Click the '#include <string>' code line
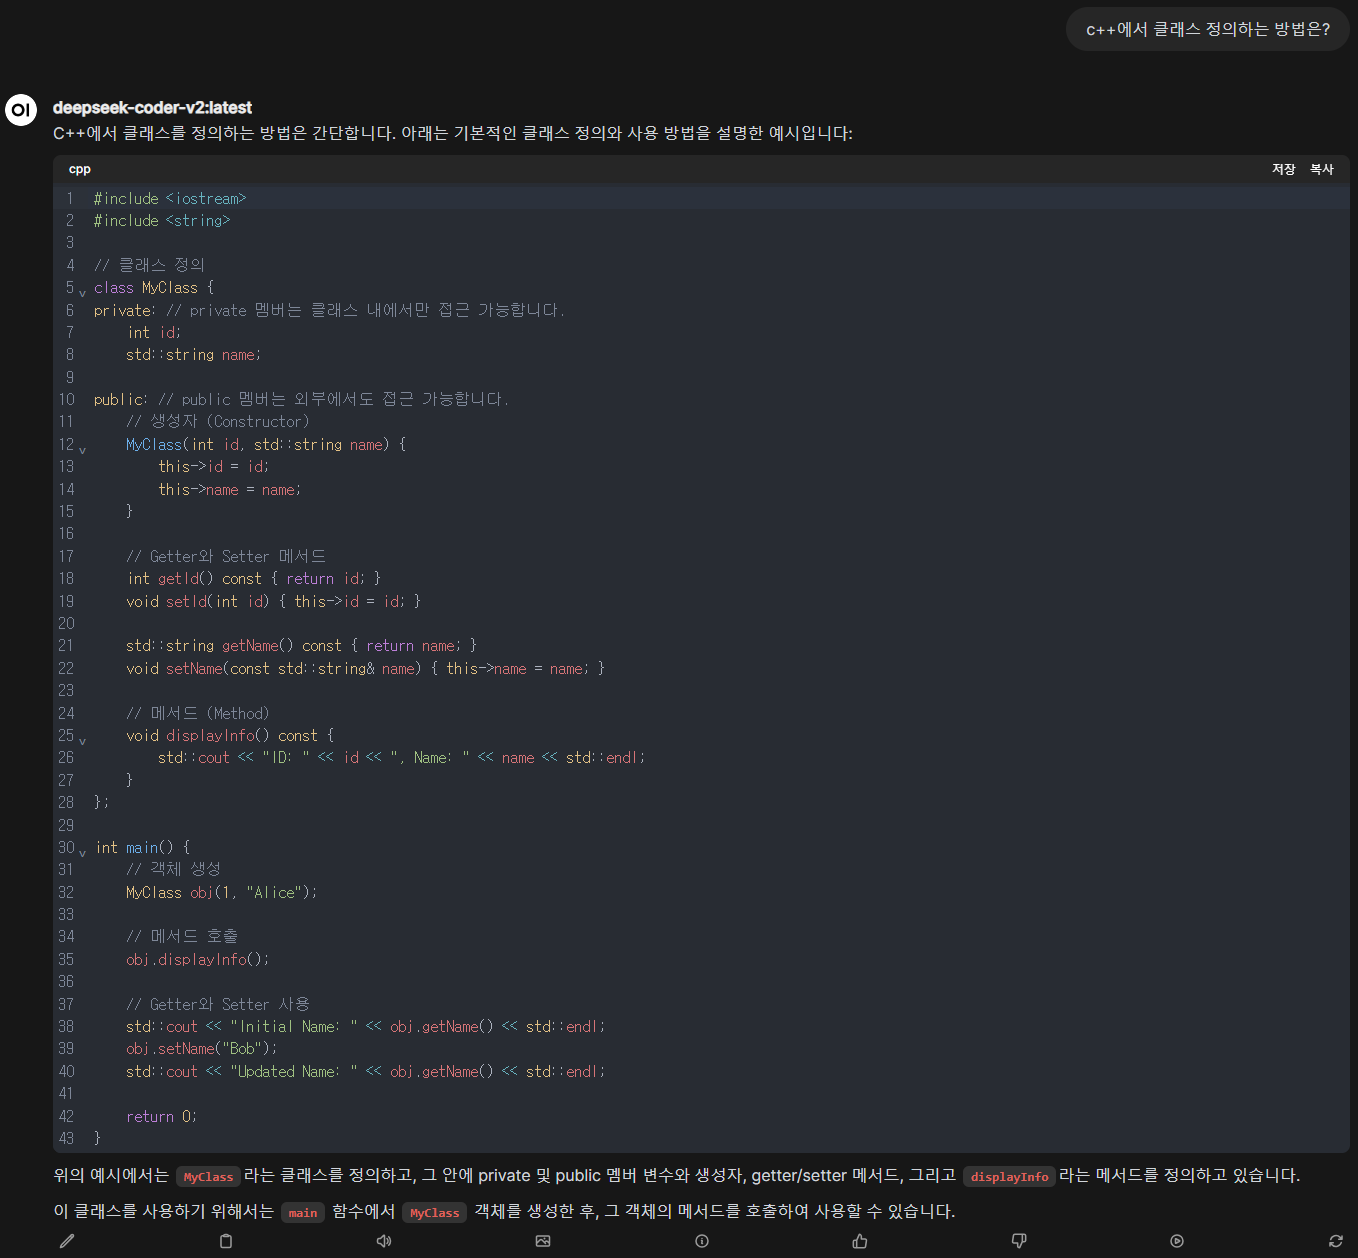The image size is (1358, 1258). pos(162,220)
